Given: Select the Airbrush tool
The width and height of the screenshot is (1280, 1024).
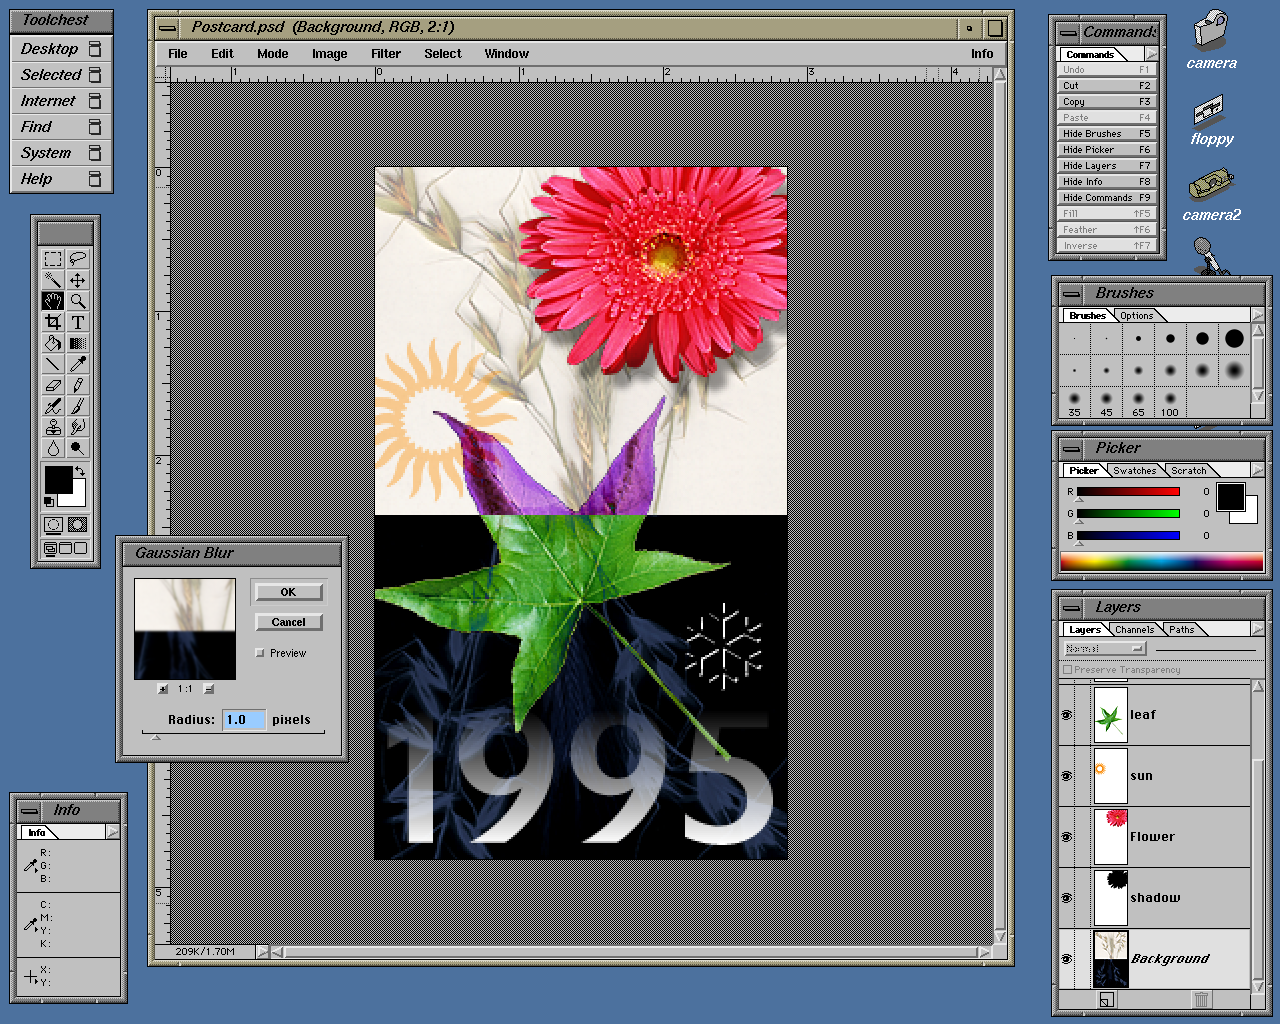Looking at the screenshot, I should click(x=53, y=406).
